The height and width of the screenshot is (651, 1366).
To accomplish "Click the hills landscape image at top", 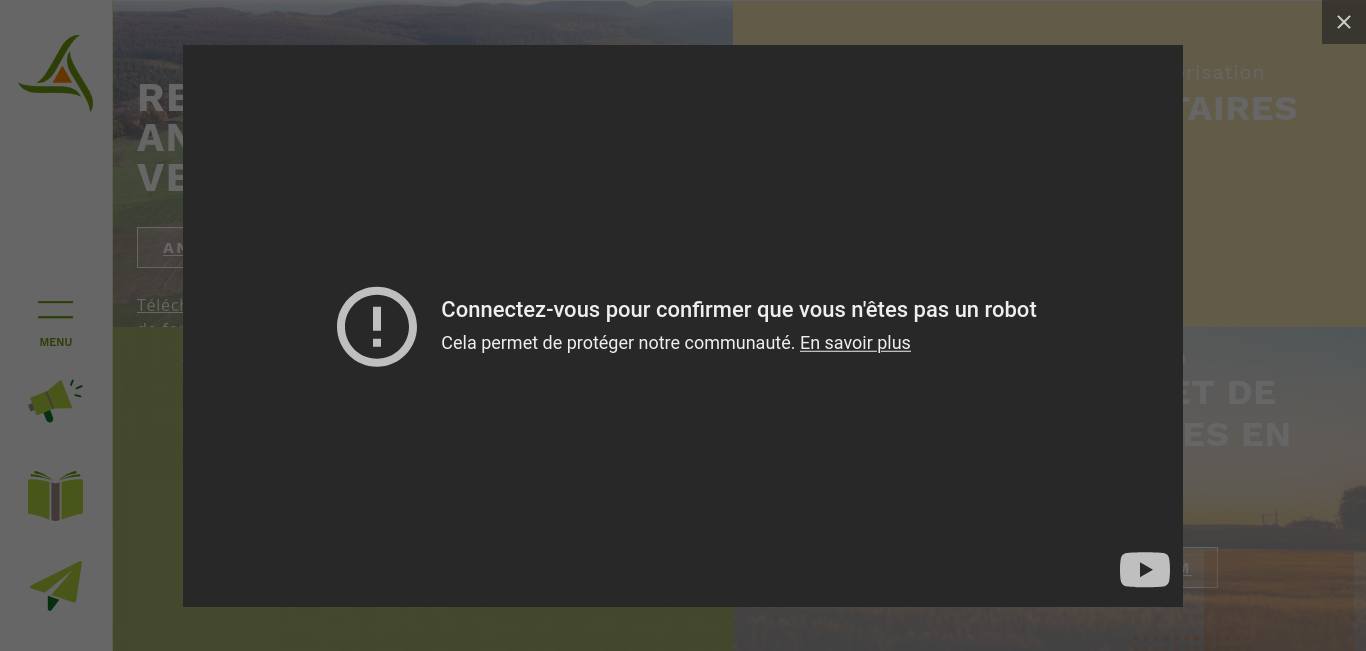I will (423, 22).
